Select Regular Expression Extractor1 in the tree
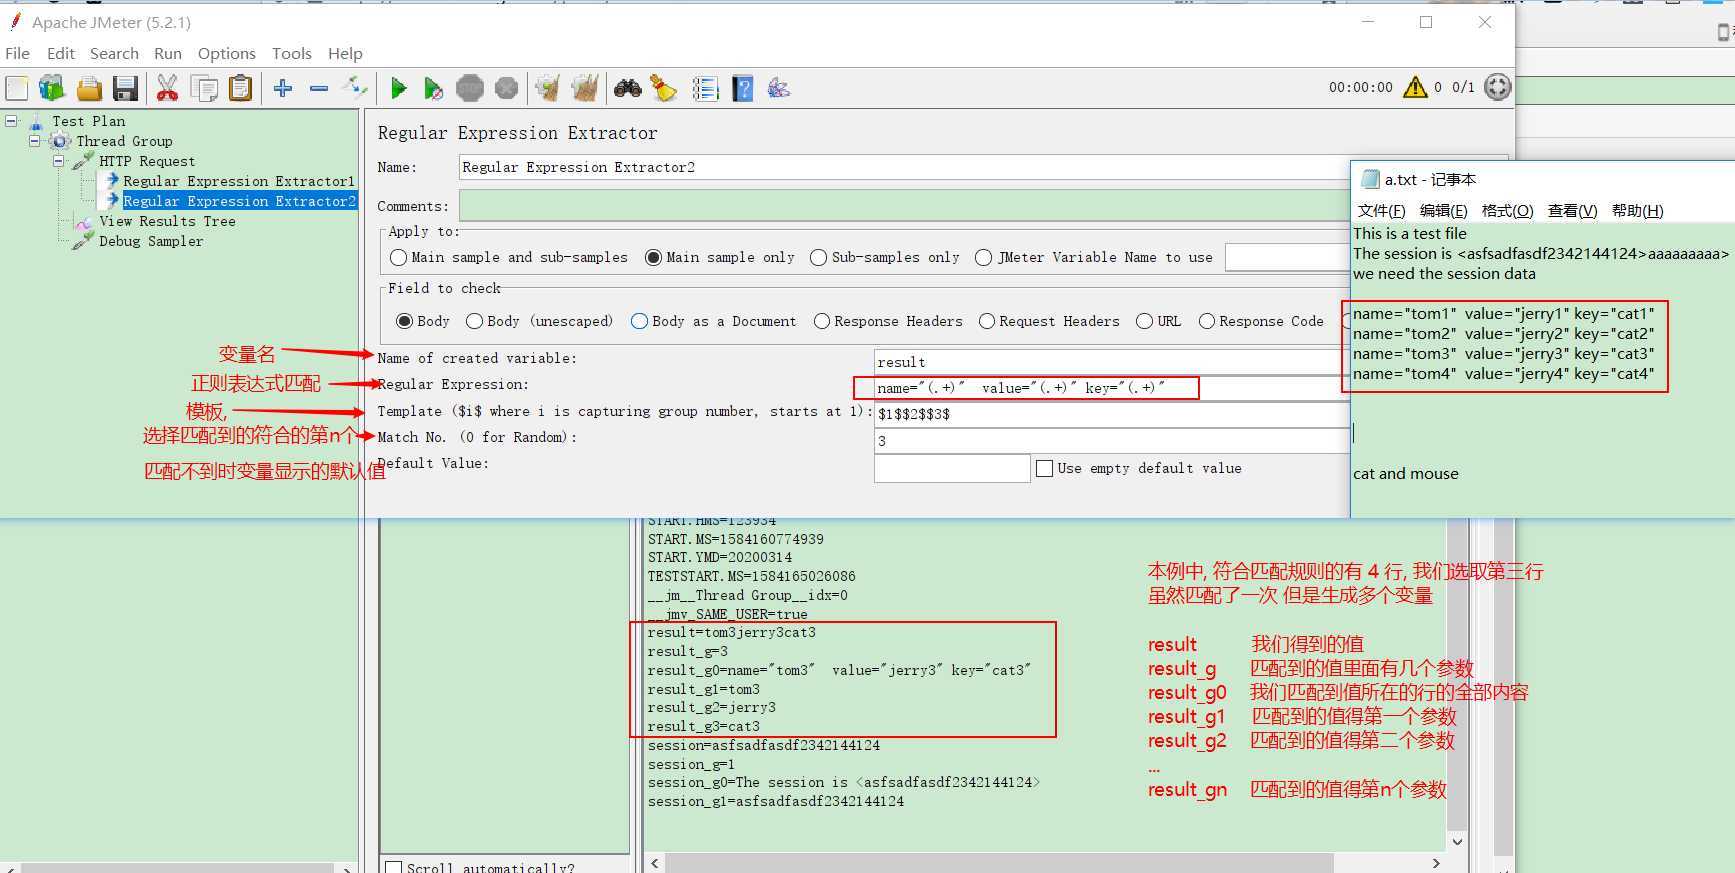Viewport: 1735px width, 873px height. tap(239, 181)
